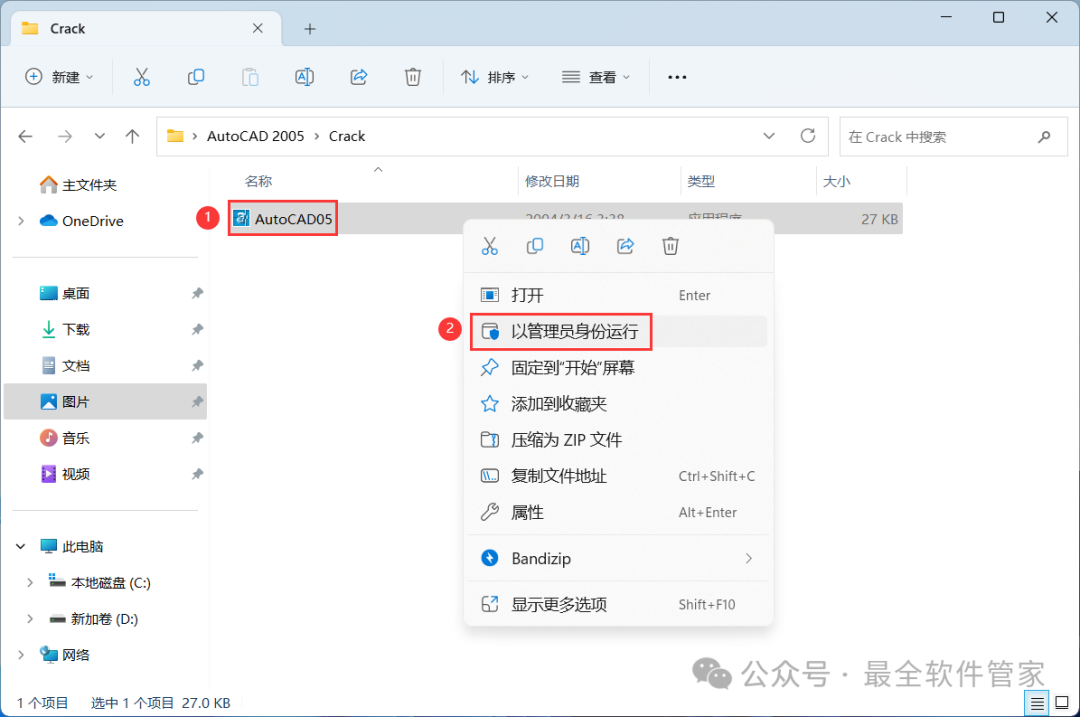Click the Share icon in the context menu
The height and width of the screenshot is (717, 1080).
(x=625, y=246)
